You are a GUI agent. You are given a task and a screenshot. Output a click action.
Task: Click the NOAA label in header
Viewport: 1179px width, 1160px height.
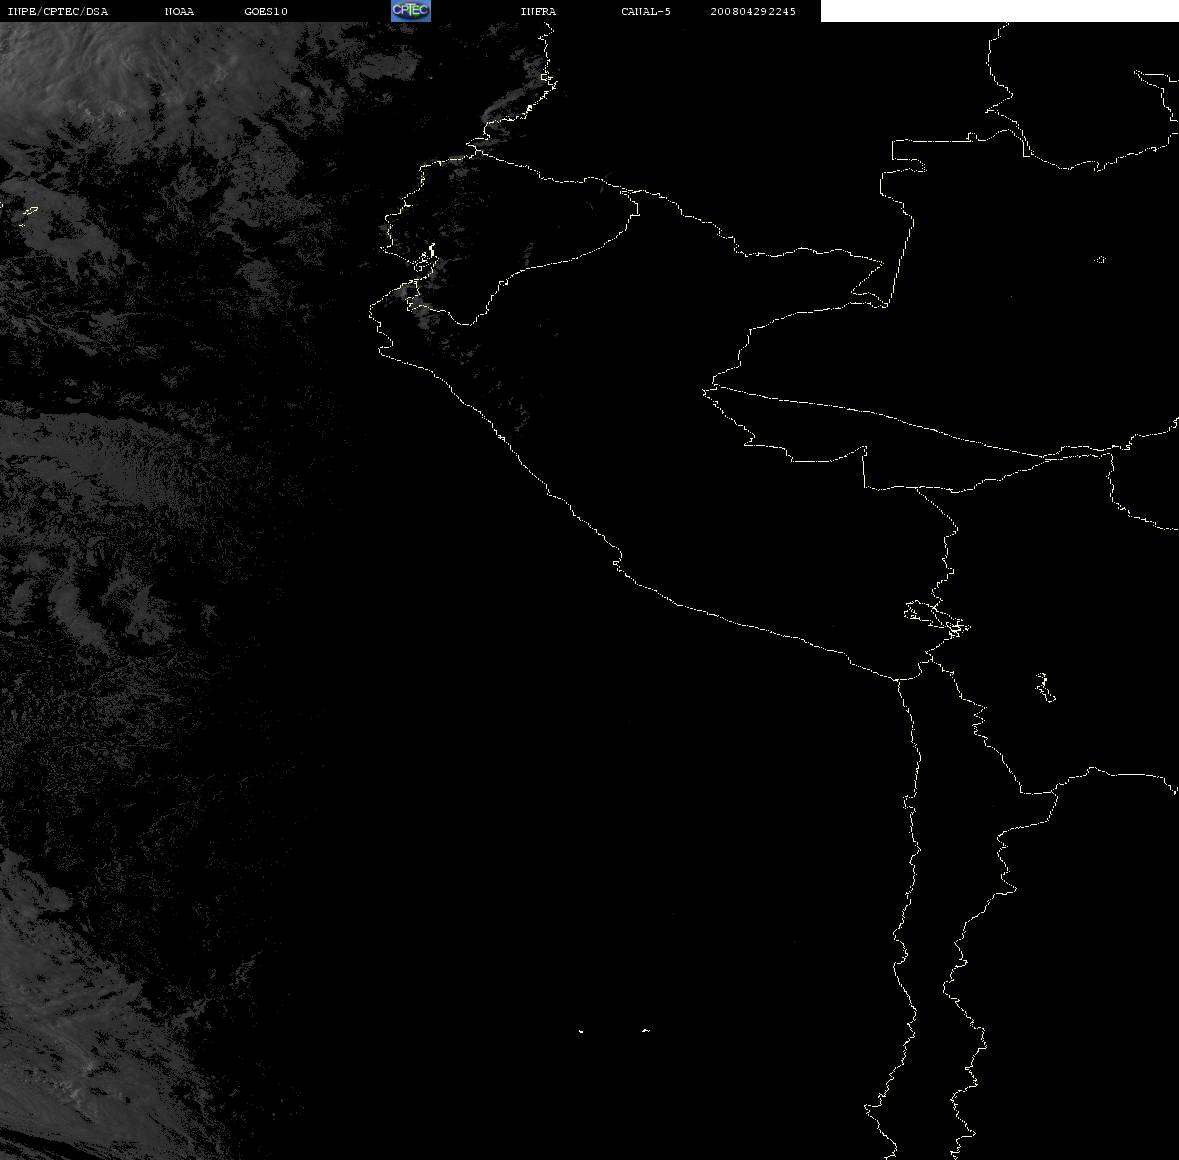[x=180, y=11]
